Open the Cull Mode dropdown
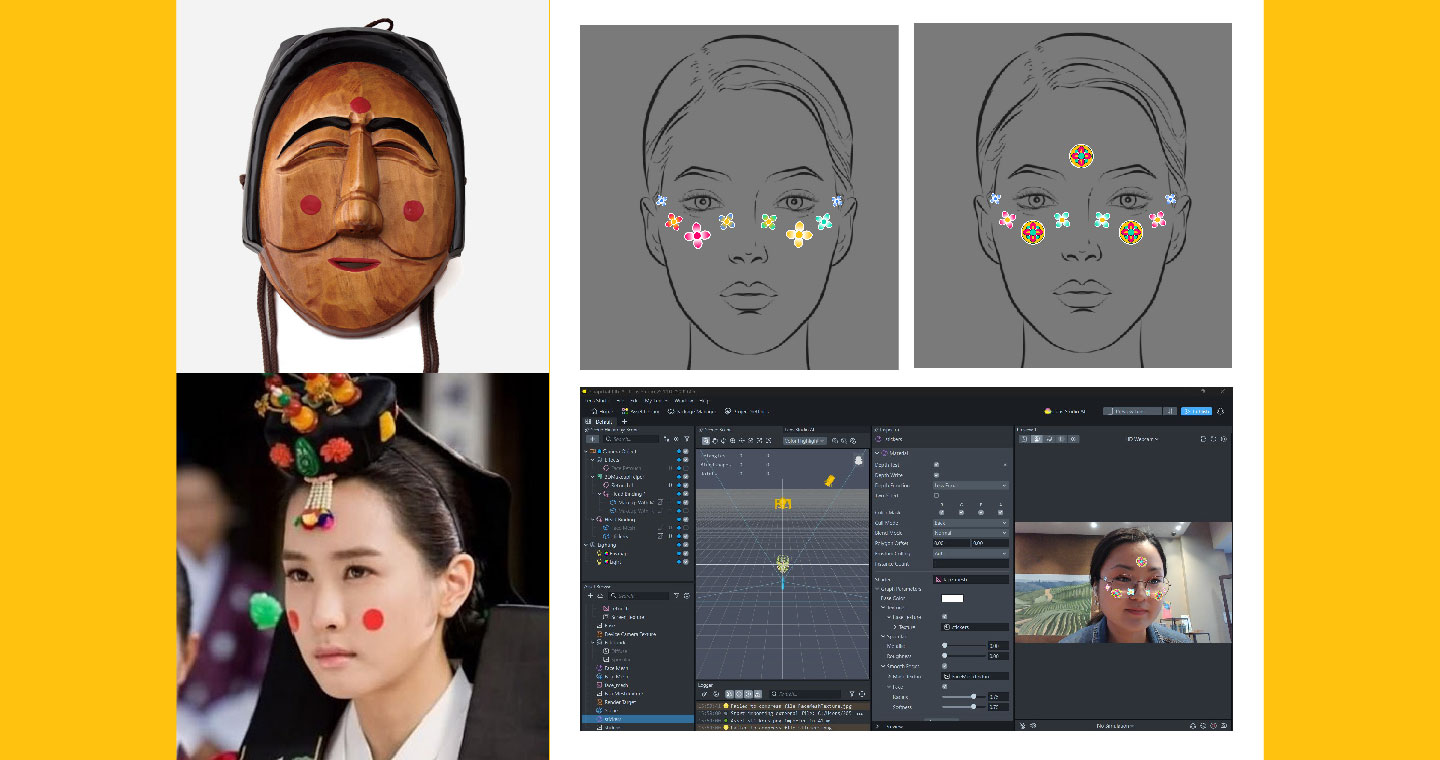 coord(970,523)
